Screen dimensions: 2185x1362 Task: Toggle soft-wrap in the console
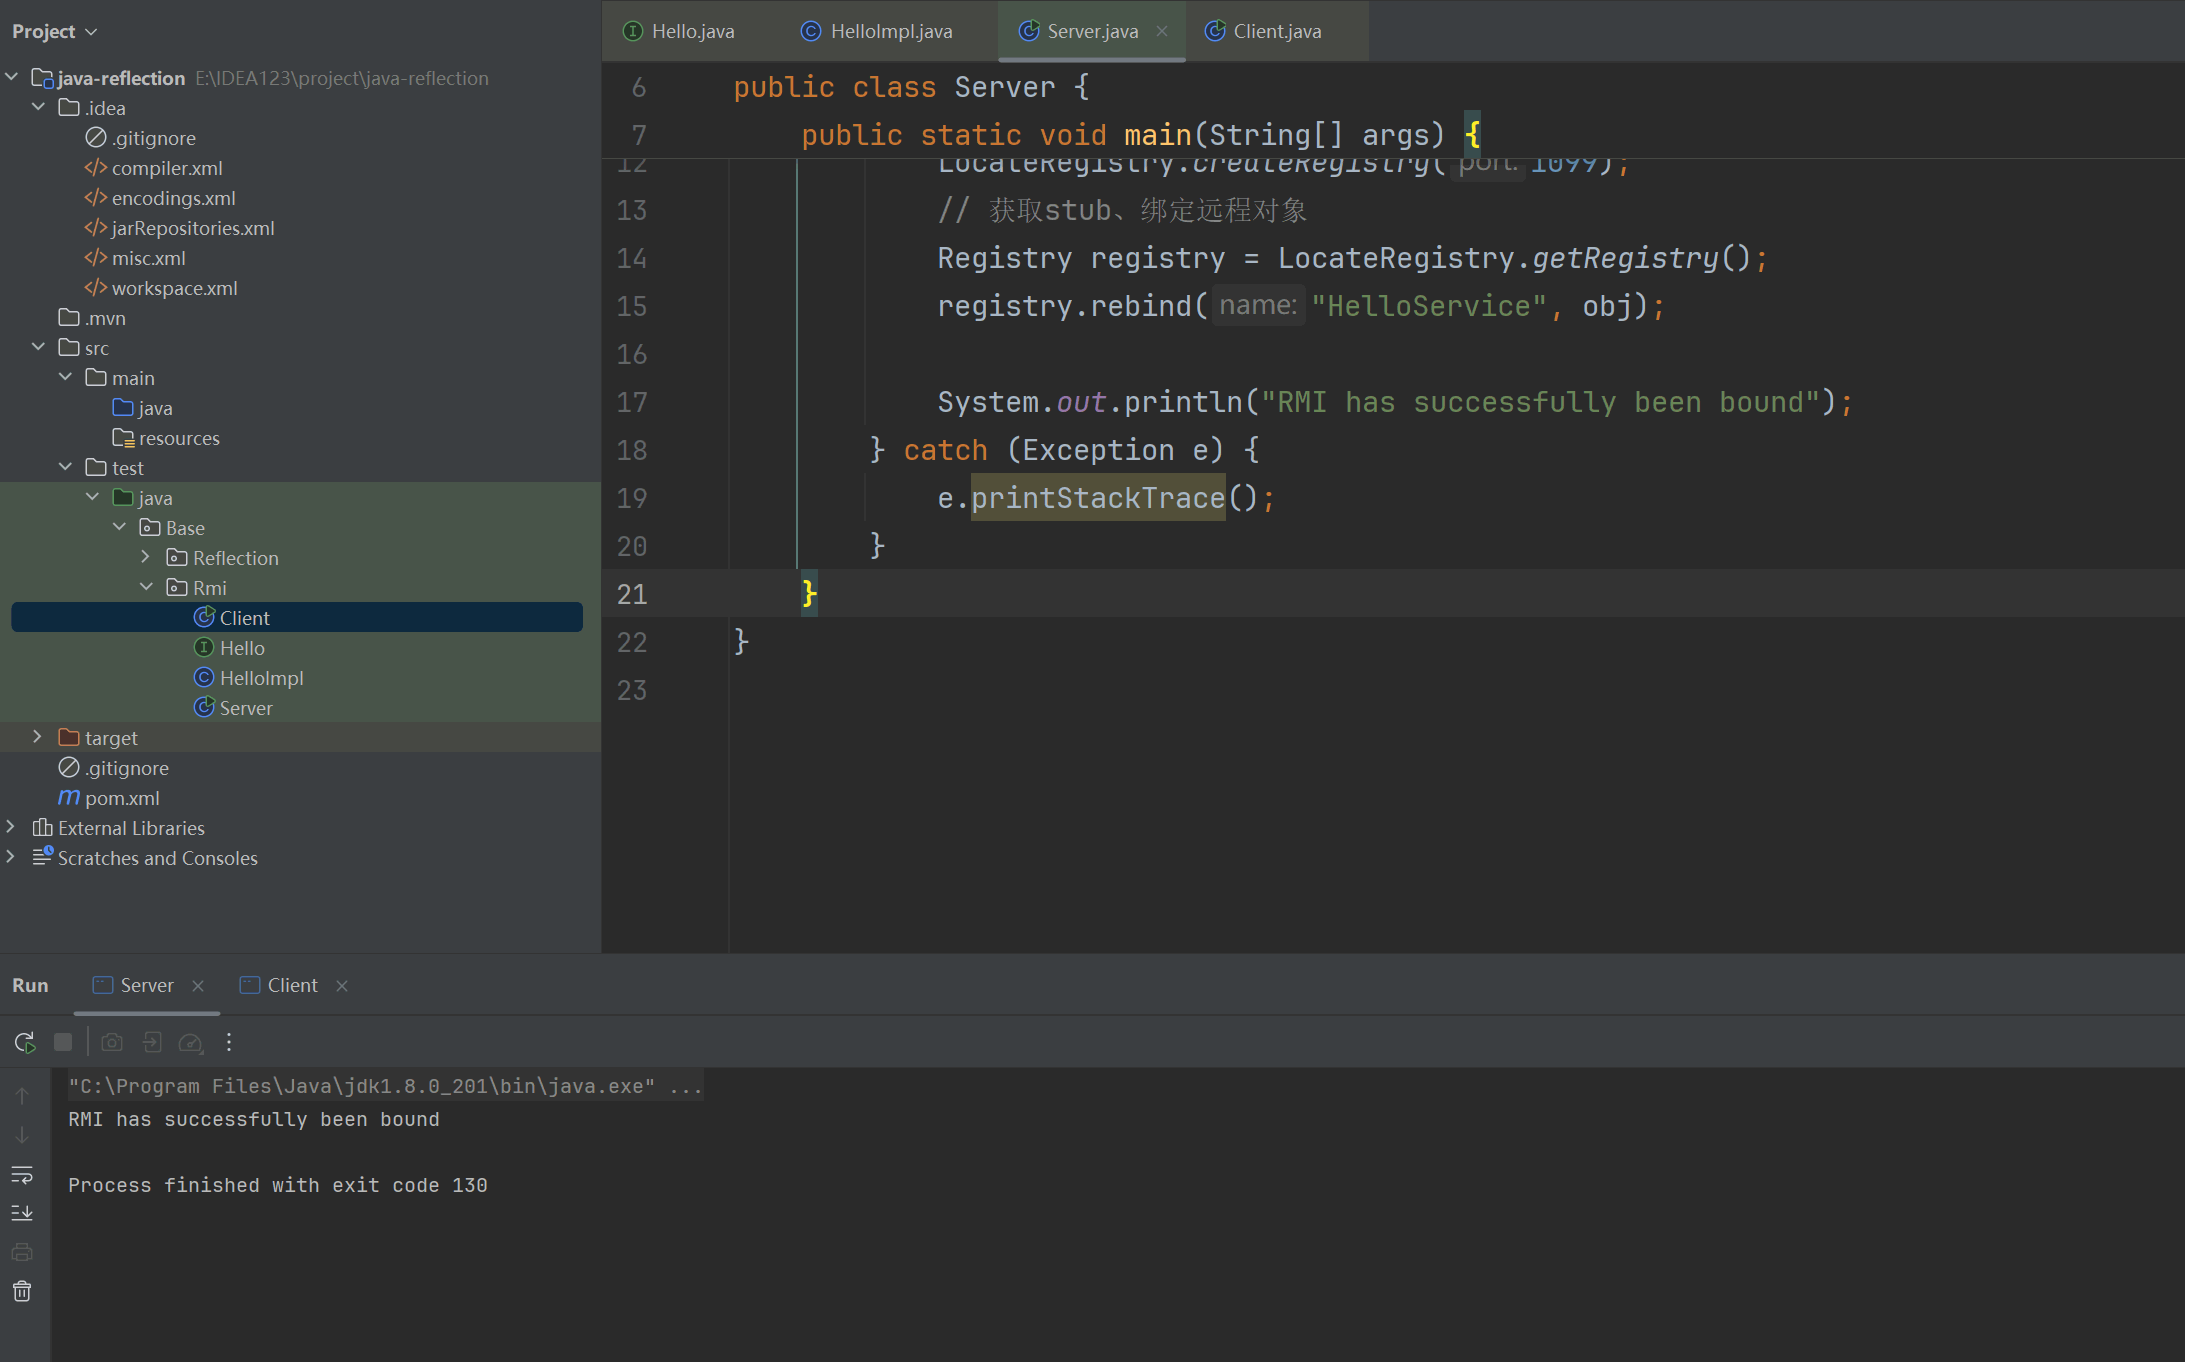(x=22, y=1174)
